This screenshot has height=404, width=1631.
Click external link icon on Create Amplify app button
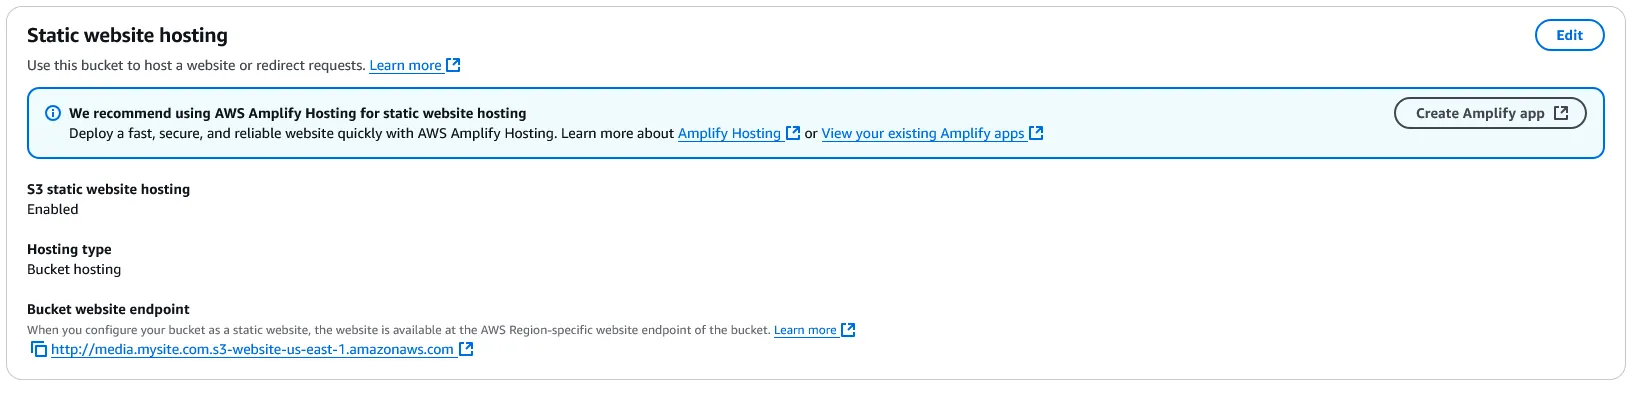1561,113
